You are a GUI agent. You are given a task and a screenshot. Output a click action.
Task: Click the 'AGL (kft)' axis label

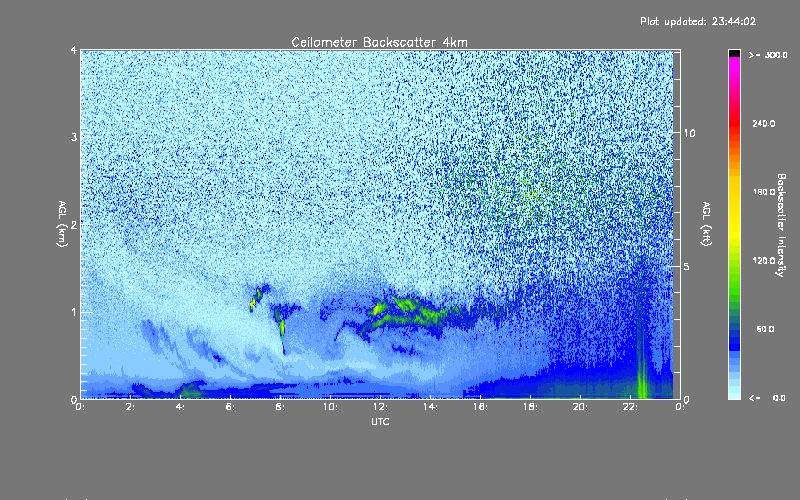click(707, 224)
